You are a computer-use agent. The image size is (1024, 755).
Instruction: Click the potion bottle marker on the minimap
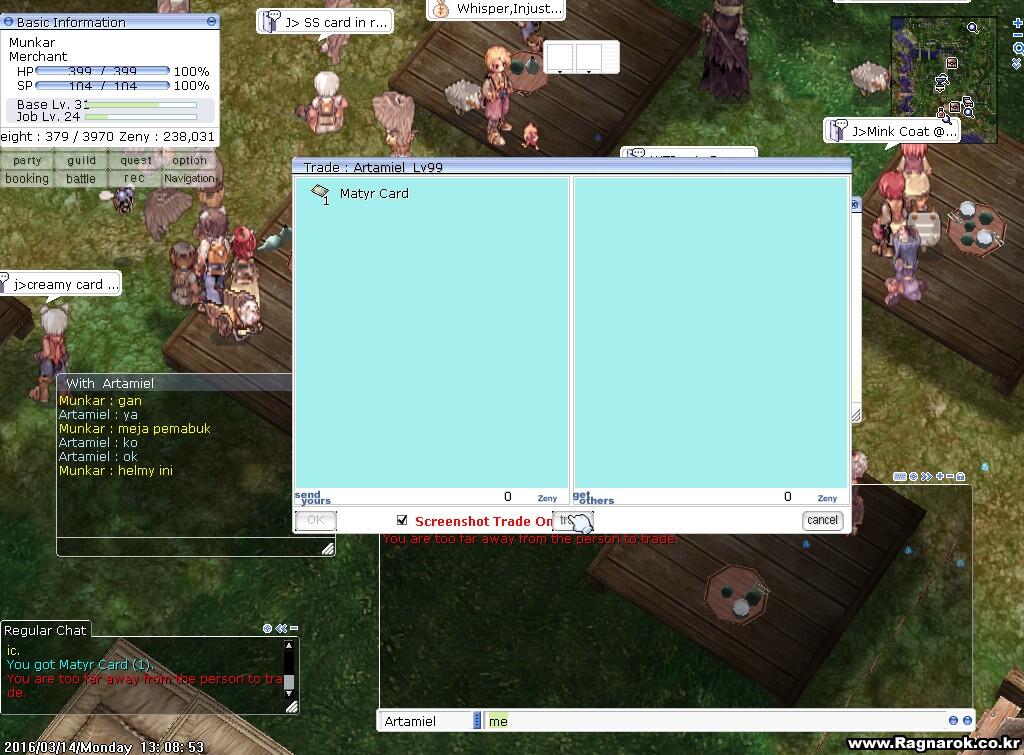940,111
